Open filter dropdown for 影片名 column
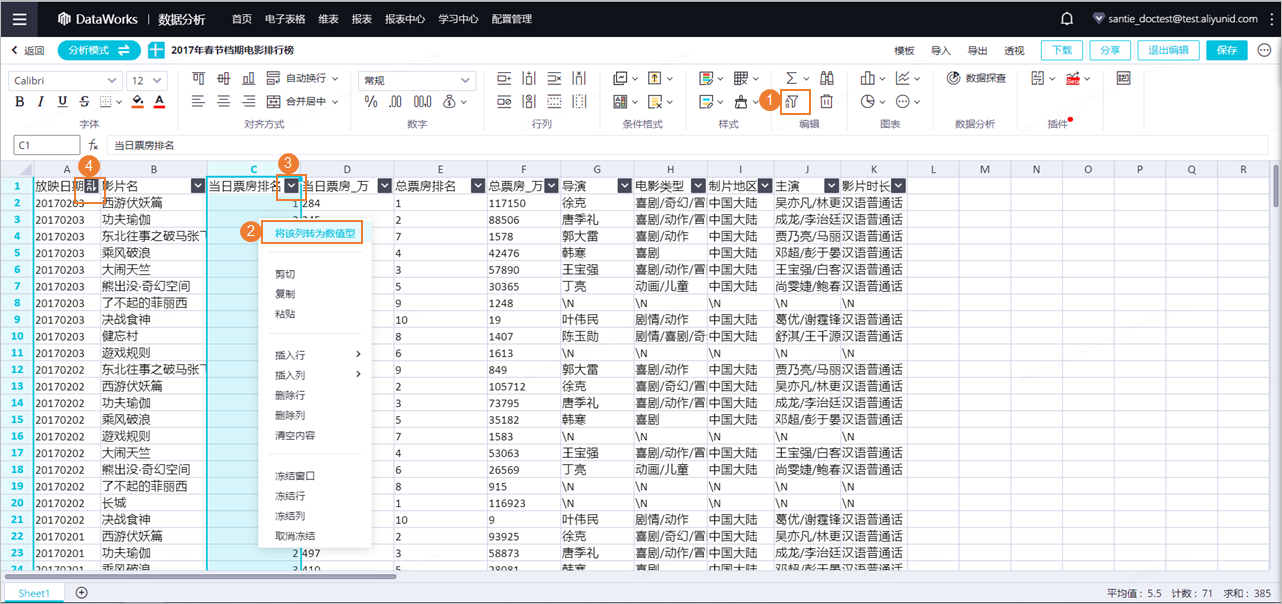The height and width of the screenshot is (604, 1282). click(x=197, y=186)
